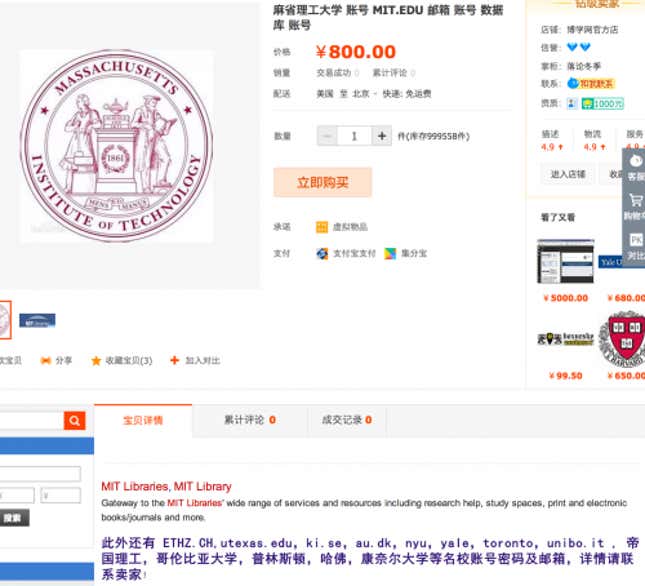This screenshot has width=645, height=586.
Task: Click the 集分宝 payment icon
Action: coord(390,253)
